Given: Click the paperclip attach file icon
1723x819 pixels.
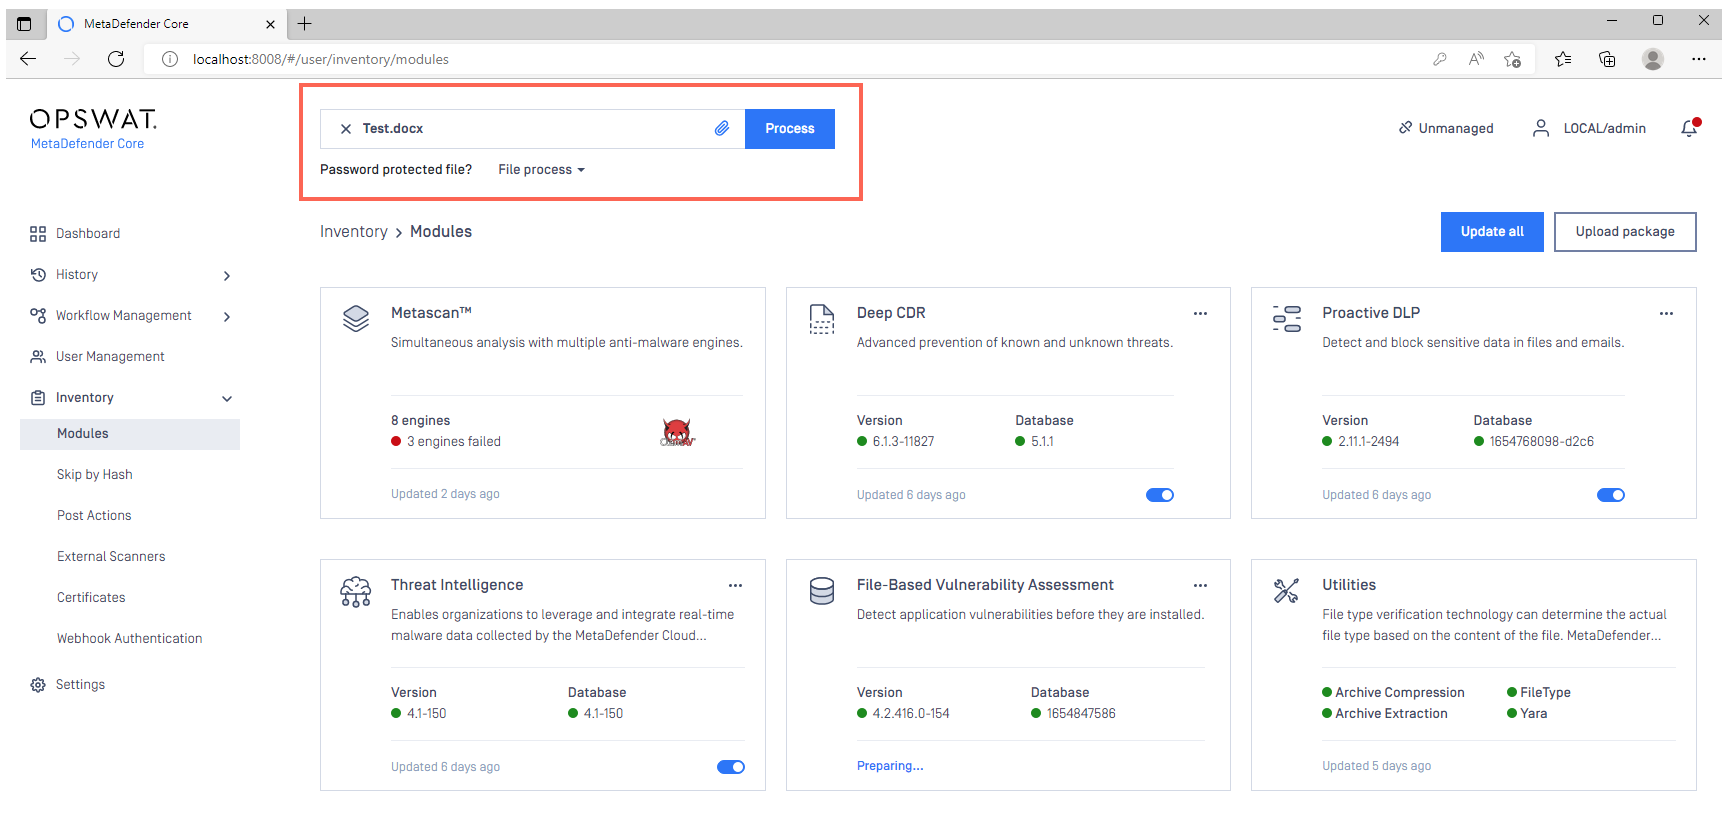Looking at the screenshot, I should tap(722, 128).
